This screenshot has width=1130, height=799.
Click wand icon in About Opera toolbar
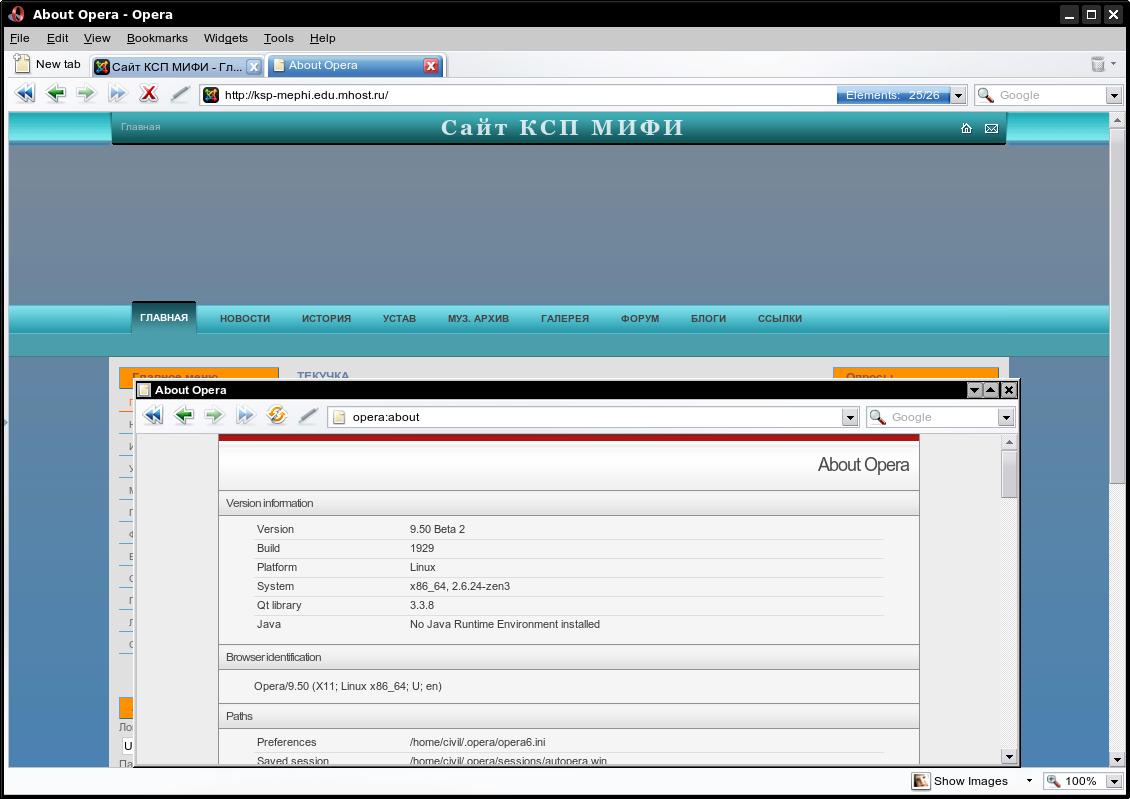(308, 416)
